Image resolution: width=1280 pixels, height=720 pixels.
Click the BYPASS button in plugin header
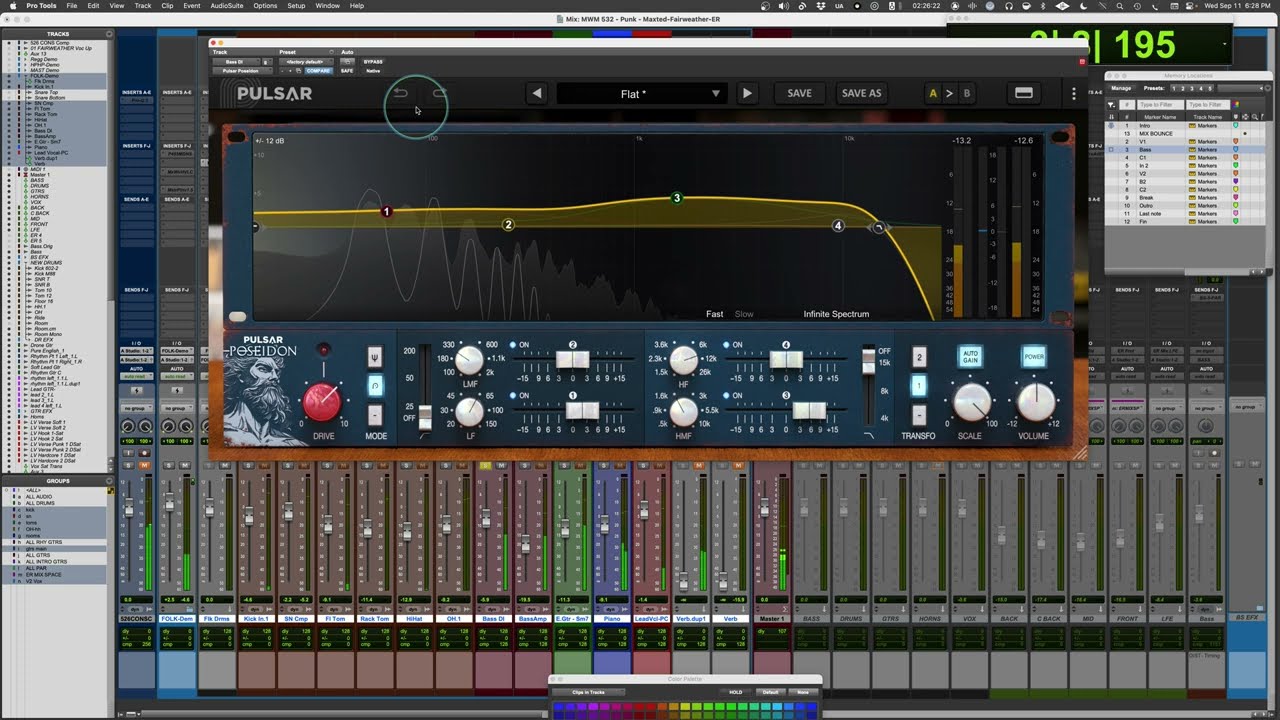[x=373, y=62]
